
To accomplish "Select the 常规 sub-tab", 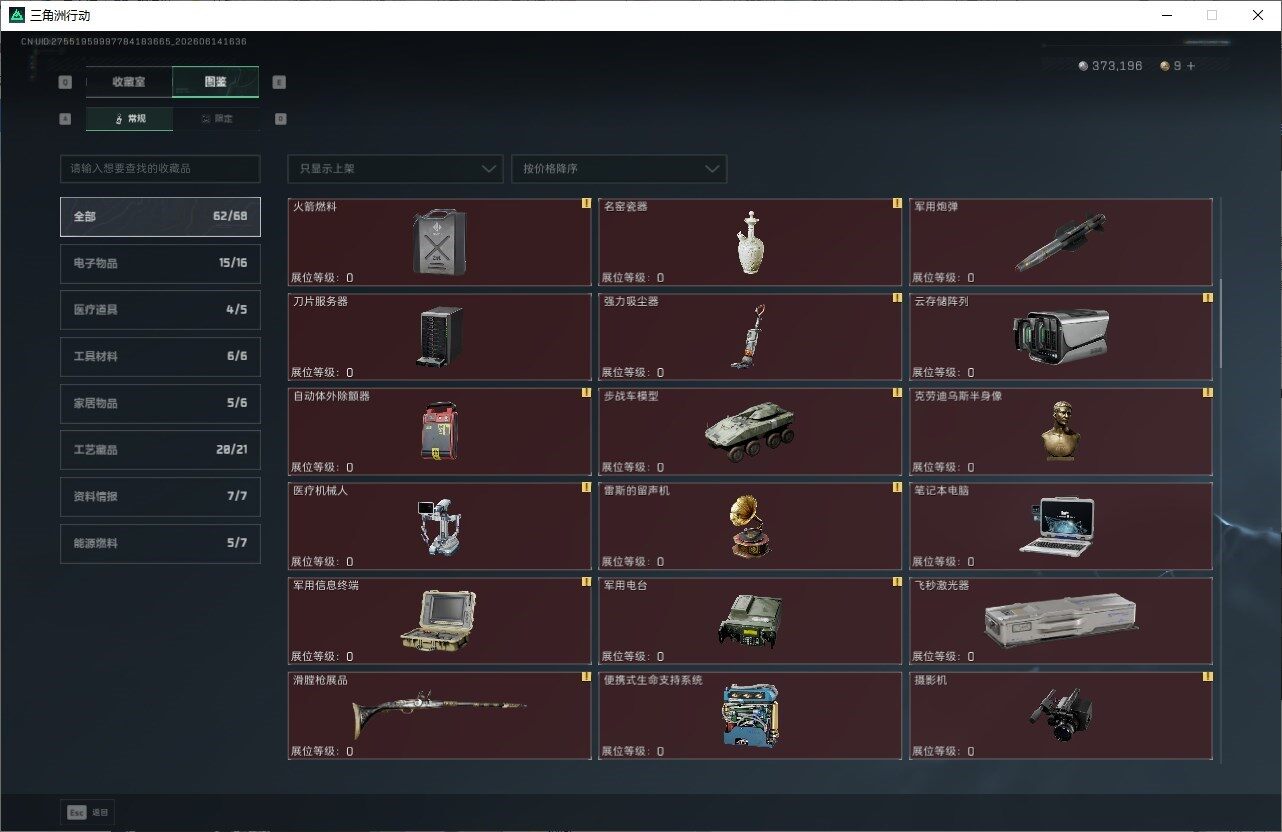I will 129,118.
